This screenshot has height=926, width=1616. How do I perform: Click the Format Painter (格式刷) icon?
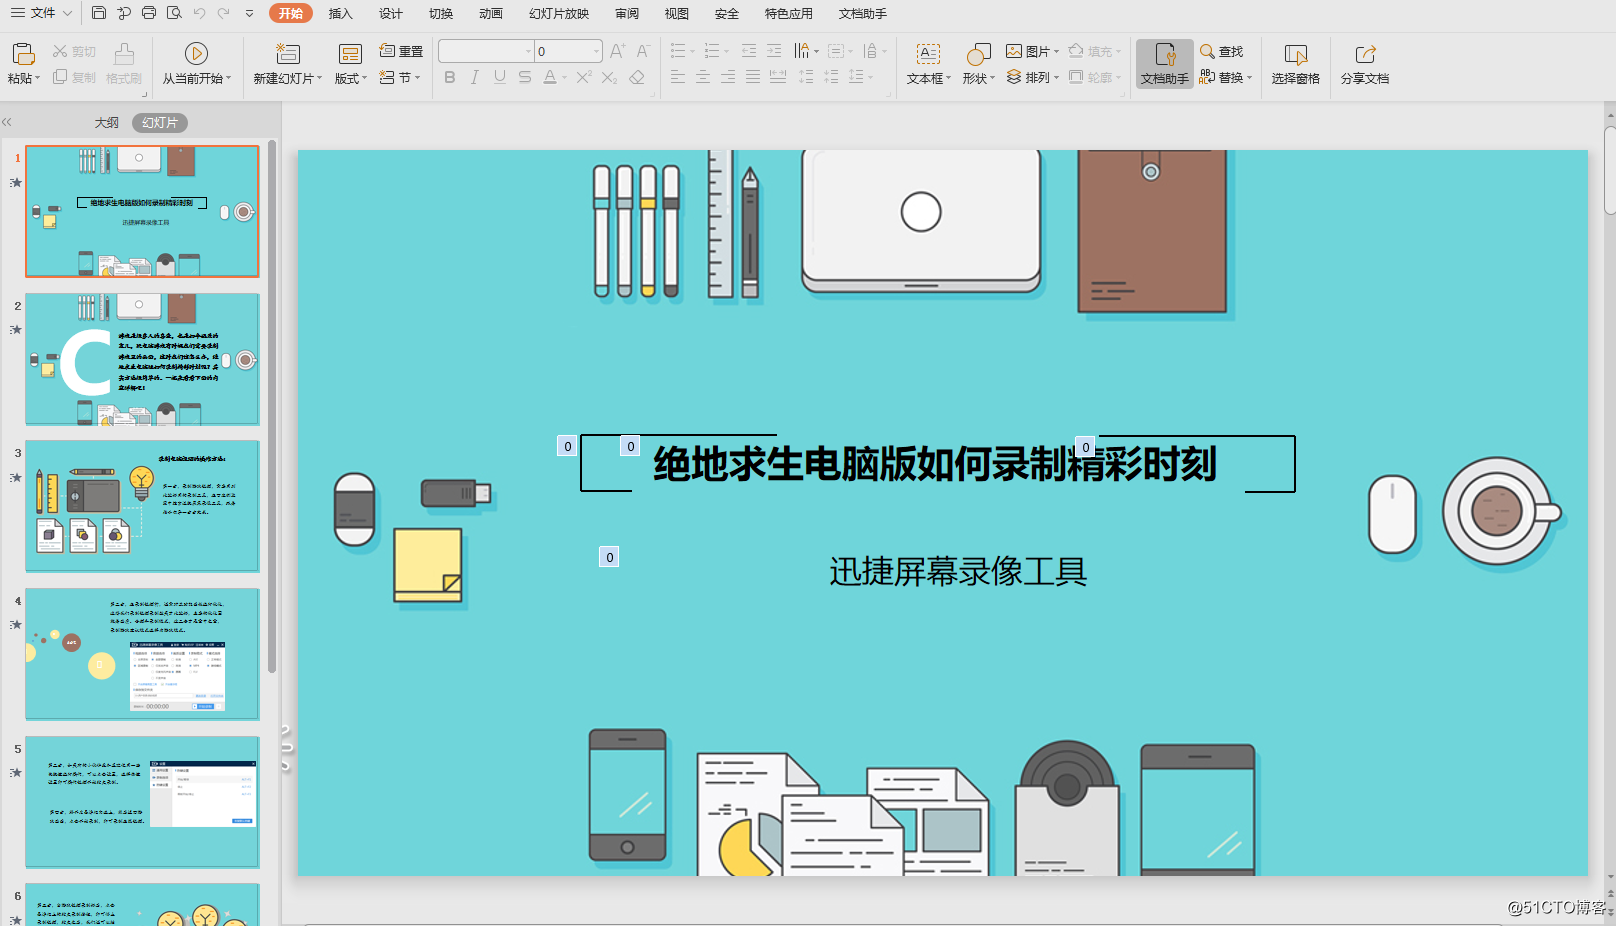click(x=124, y=53)
